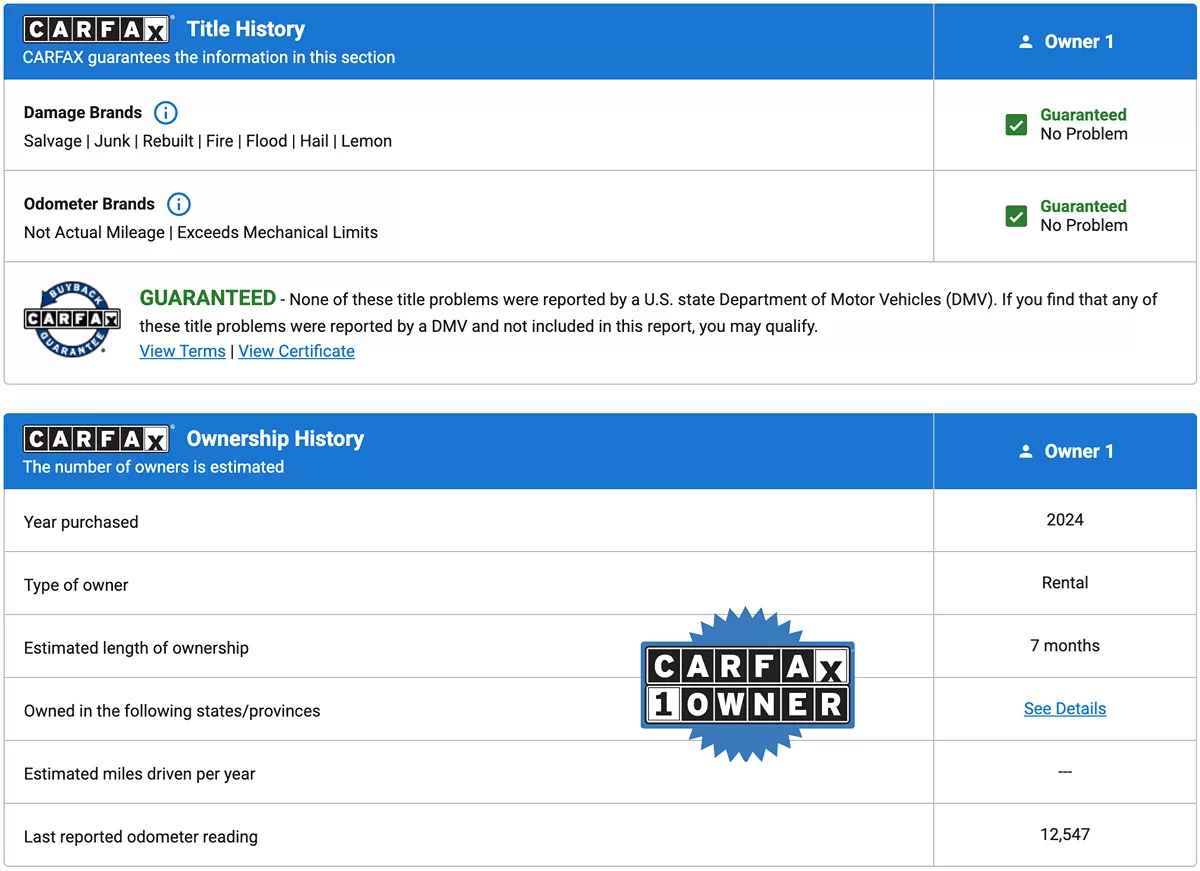Viewport: 1200px width, 871px height.
Task: Select the Title History section heading
Action: click(246, 29)
